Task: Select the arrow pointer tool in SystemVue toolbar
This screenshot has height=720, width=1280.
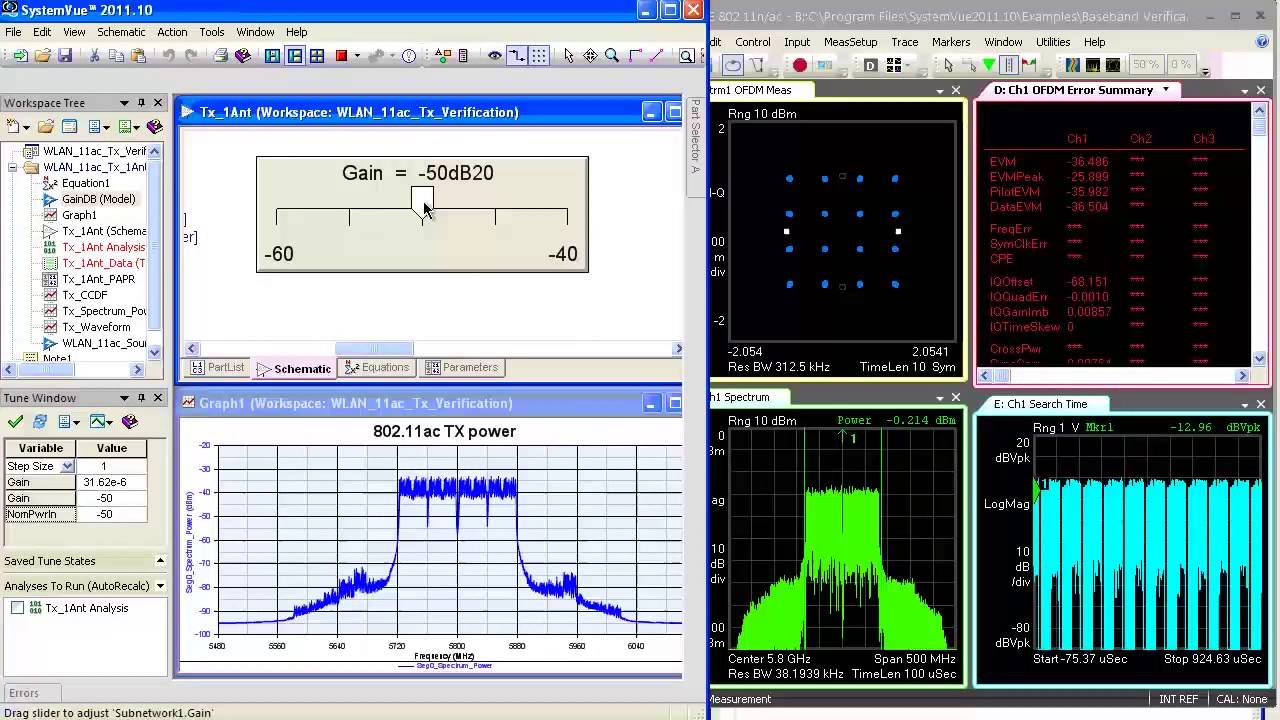Action: click(569, 56)
